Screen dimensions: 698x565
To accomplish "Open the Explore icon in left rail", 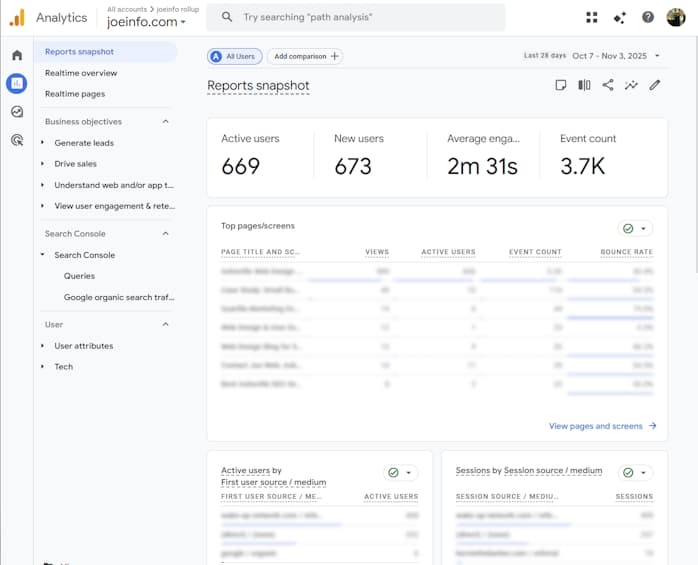I will tap(16, 112).
